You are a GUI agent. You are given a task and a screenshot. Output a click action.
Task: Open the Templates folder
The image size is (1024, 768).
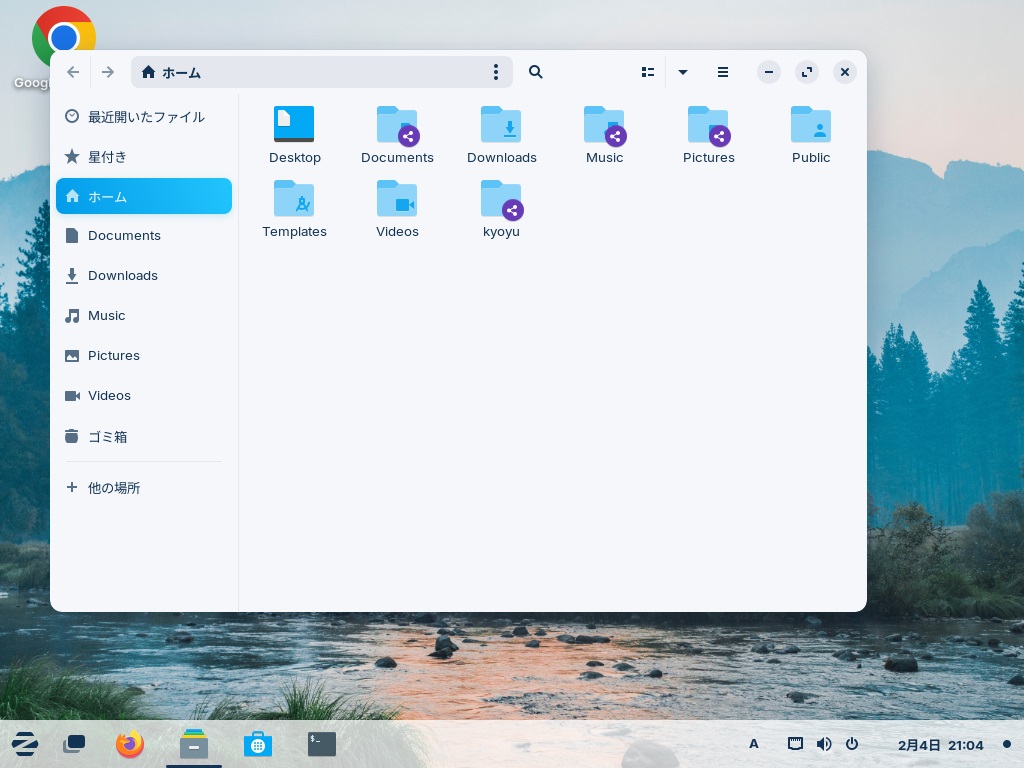tap(294, 199)
